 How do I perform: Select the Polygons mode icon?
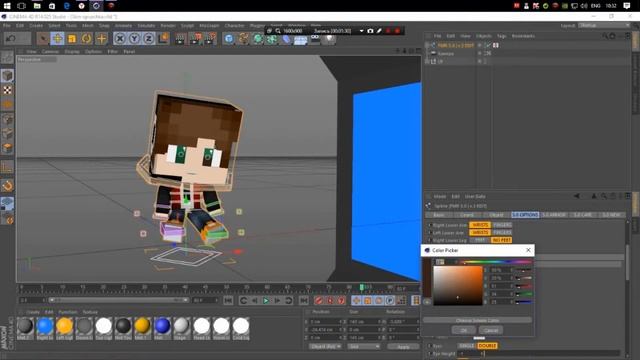(x=7, y=148)
